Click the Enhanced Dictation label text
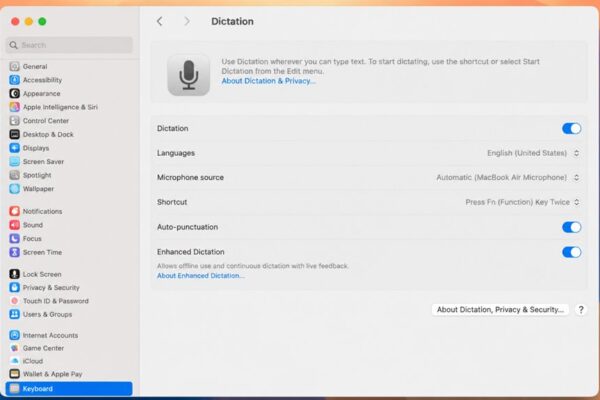The image size is (600, 400). pos(191,252)
